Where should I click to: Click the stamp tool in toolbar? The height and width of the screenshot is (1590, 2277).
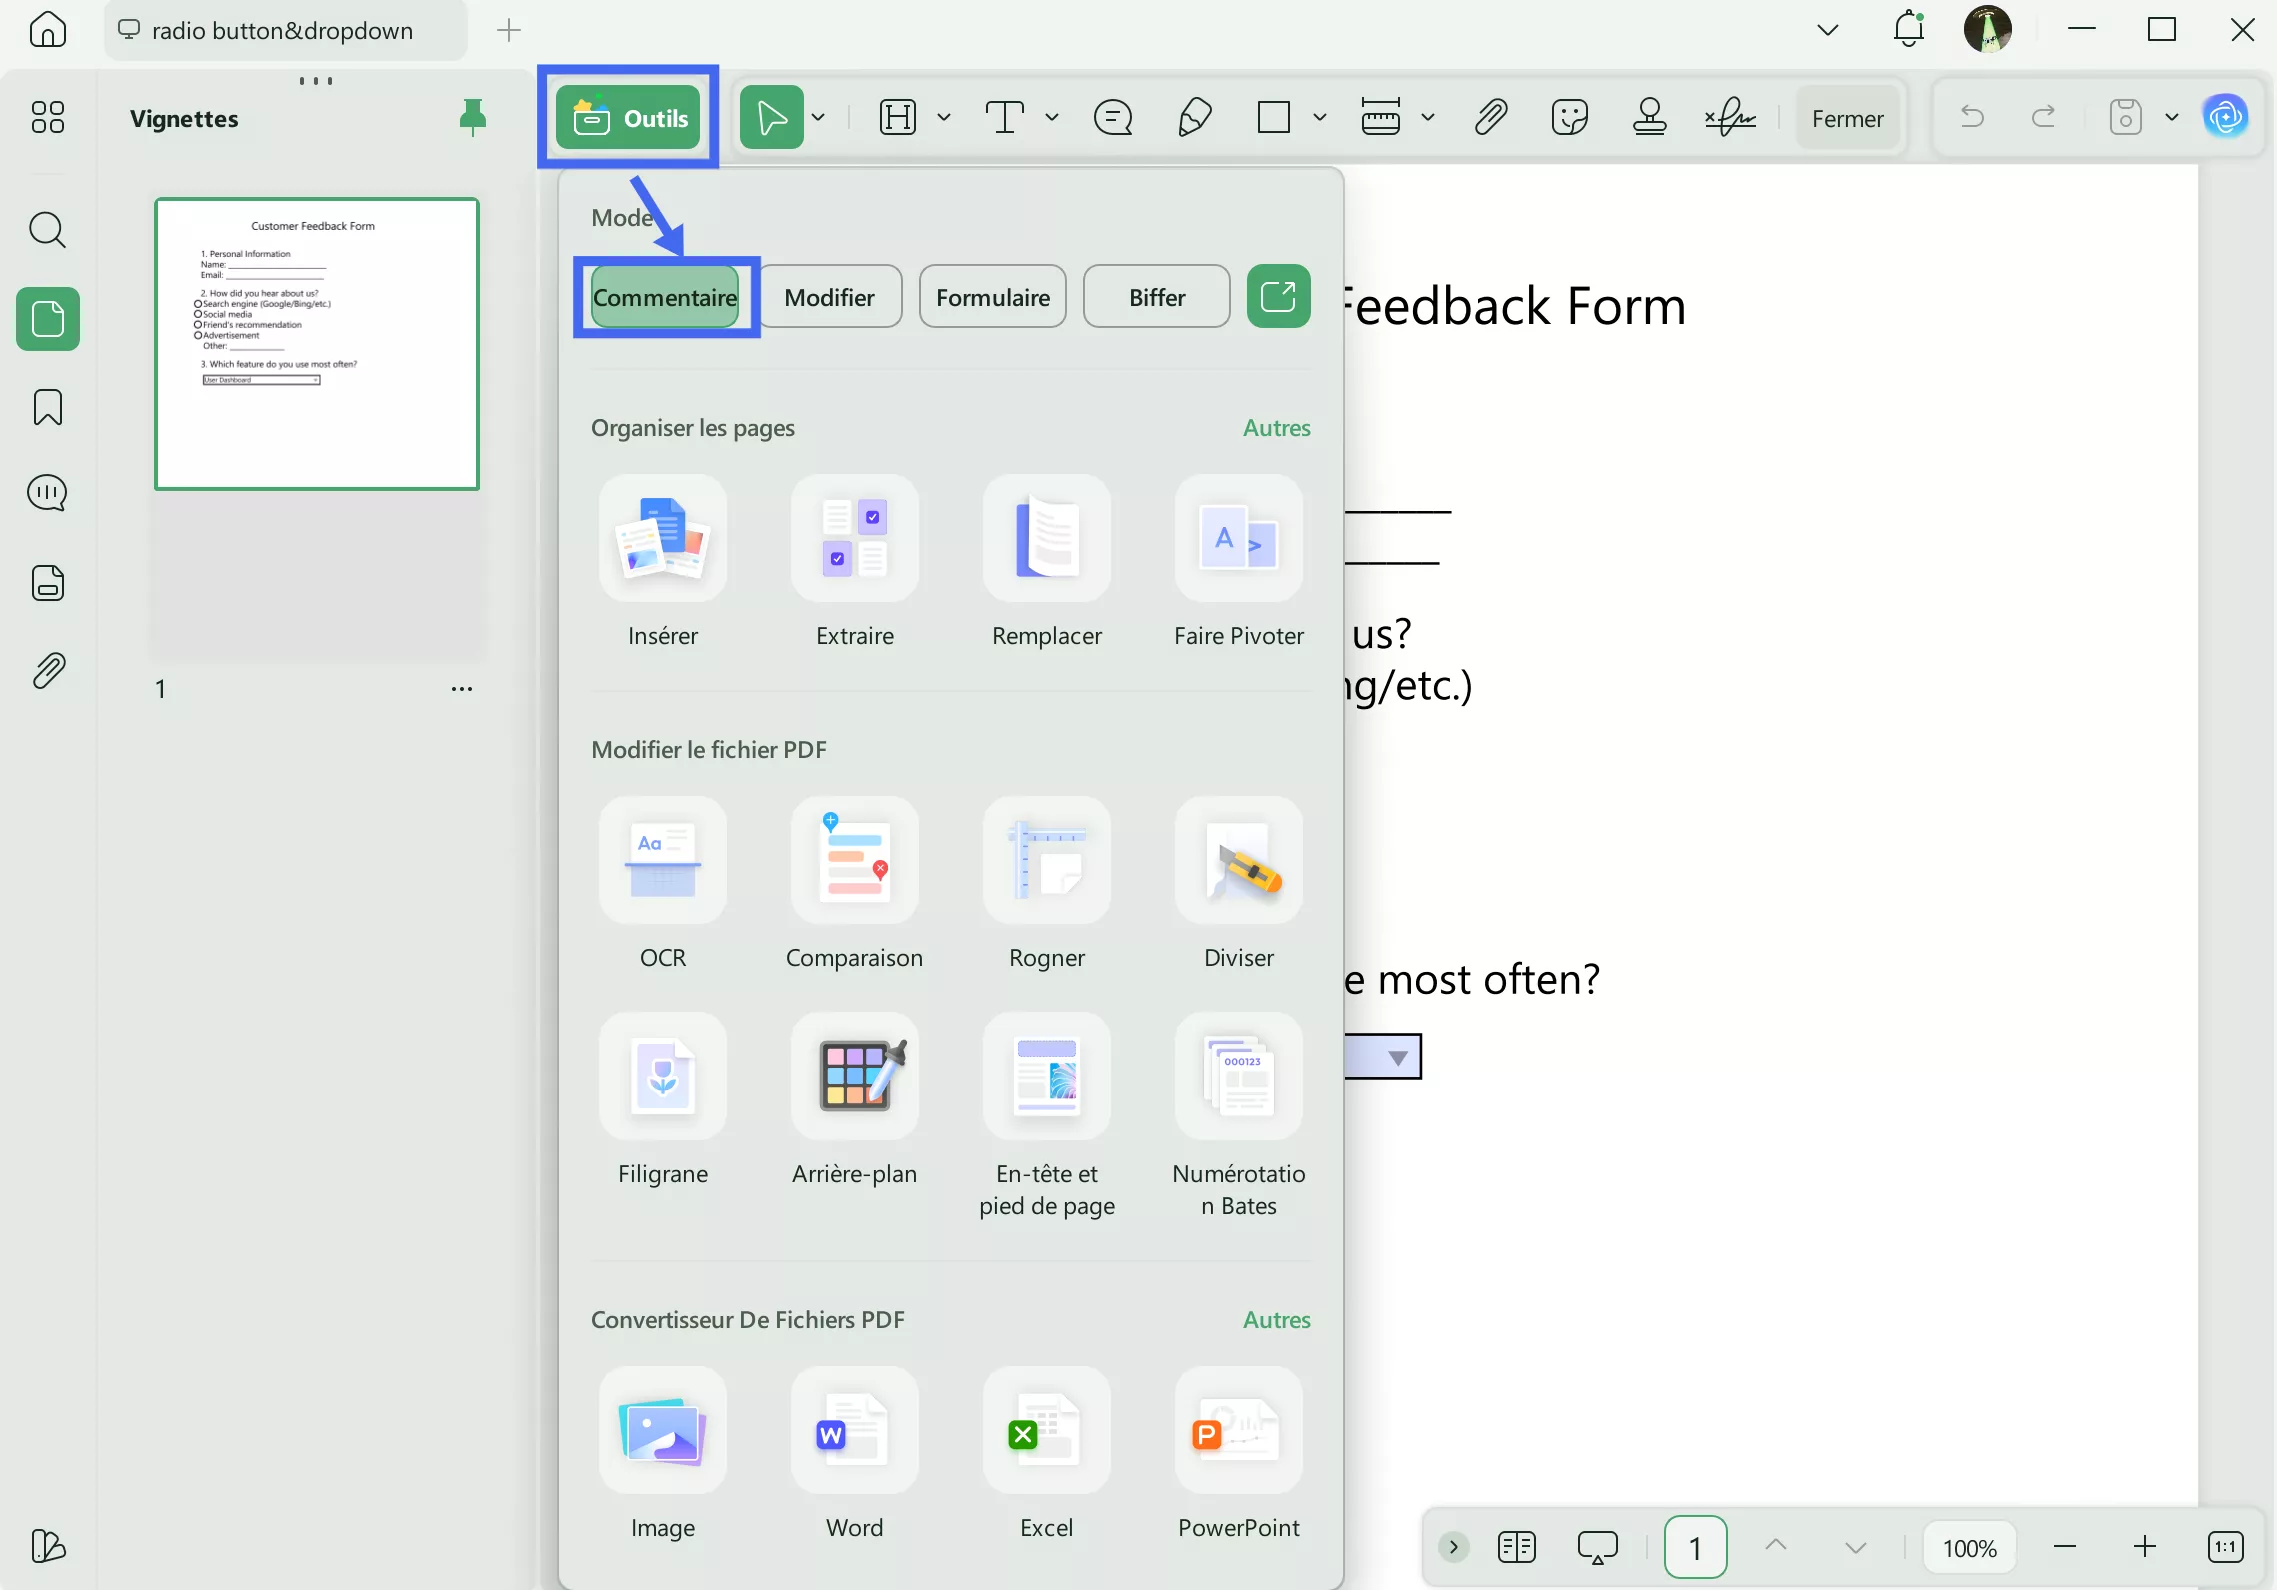coord(1648,117)
